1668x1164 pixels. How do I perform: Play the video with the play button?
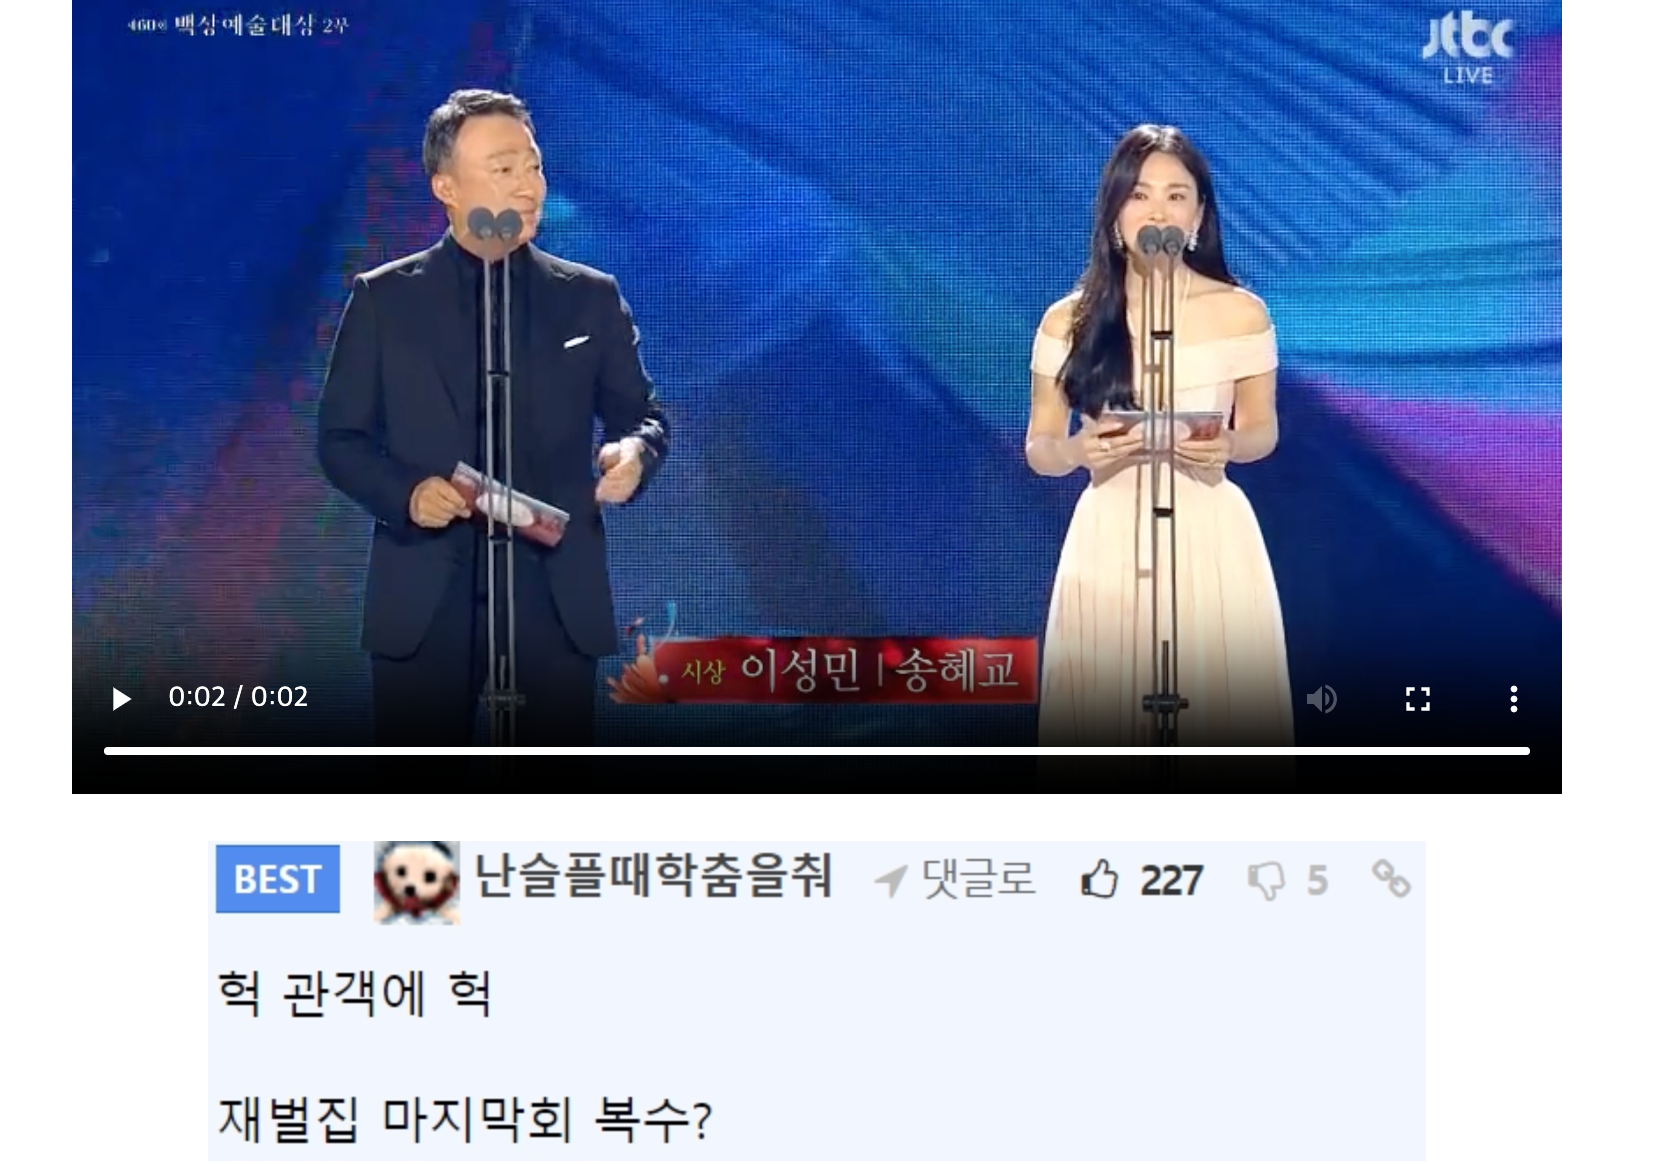[x=121, y=698]
